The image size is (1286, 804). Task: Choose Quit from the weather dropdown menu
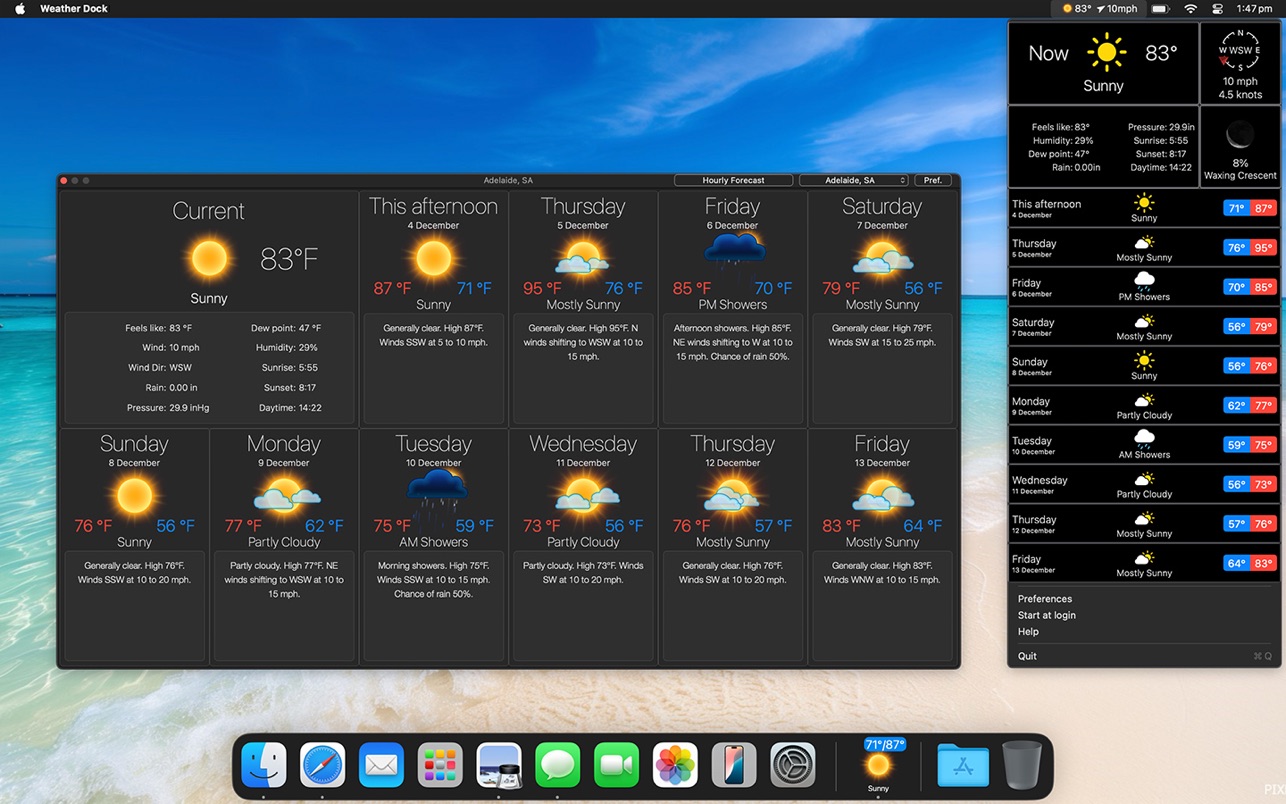[x=1027, y=656]
